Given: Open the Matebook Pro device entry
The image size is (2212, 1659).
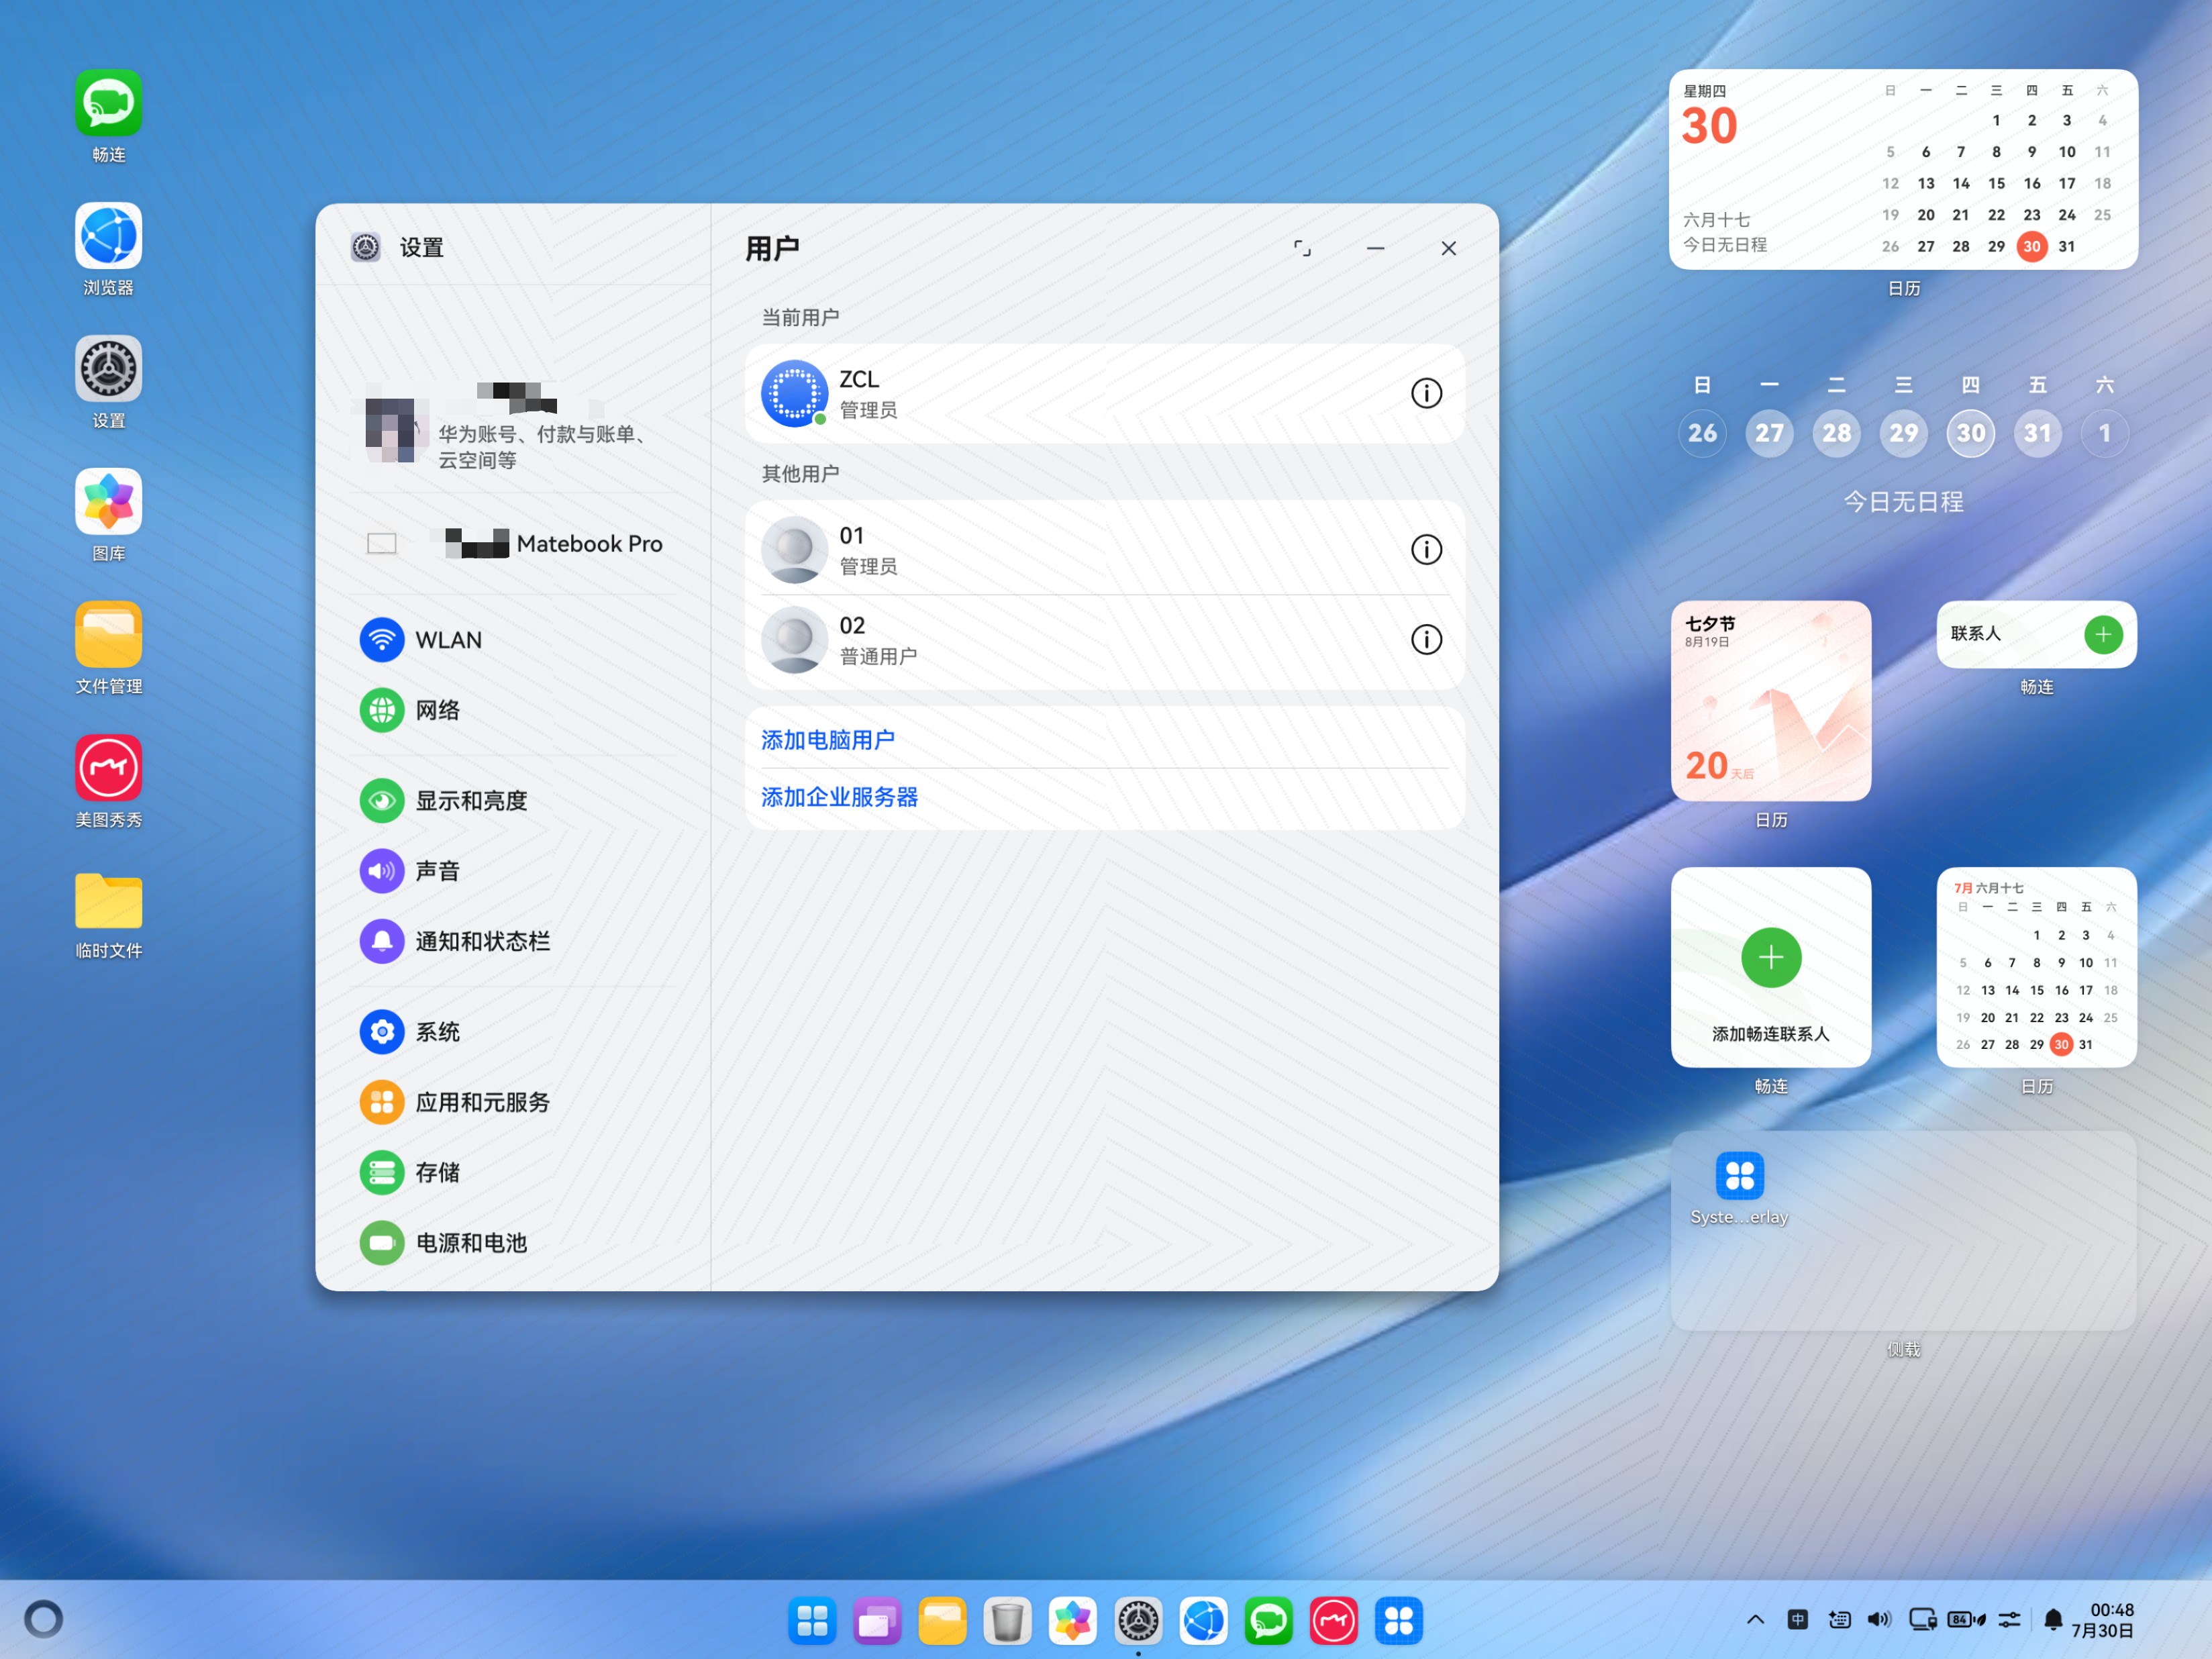Looking at the screenshot, I should pos(514,544).
